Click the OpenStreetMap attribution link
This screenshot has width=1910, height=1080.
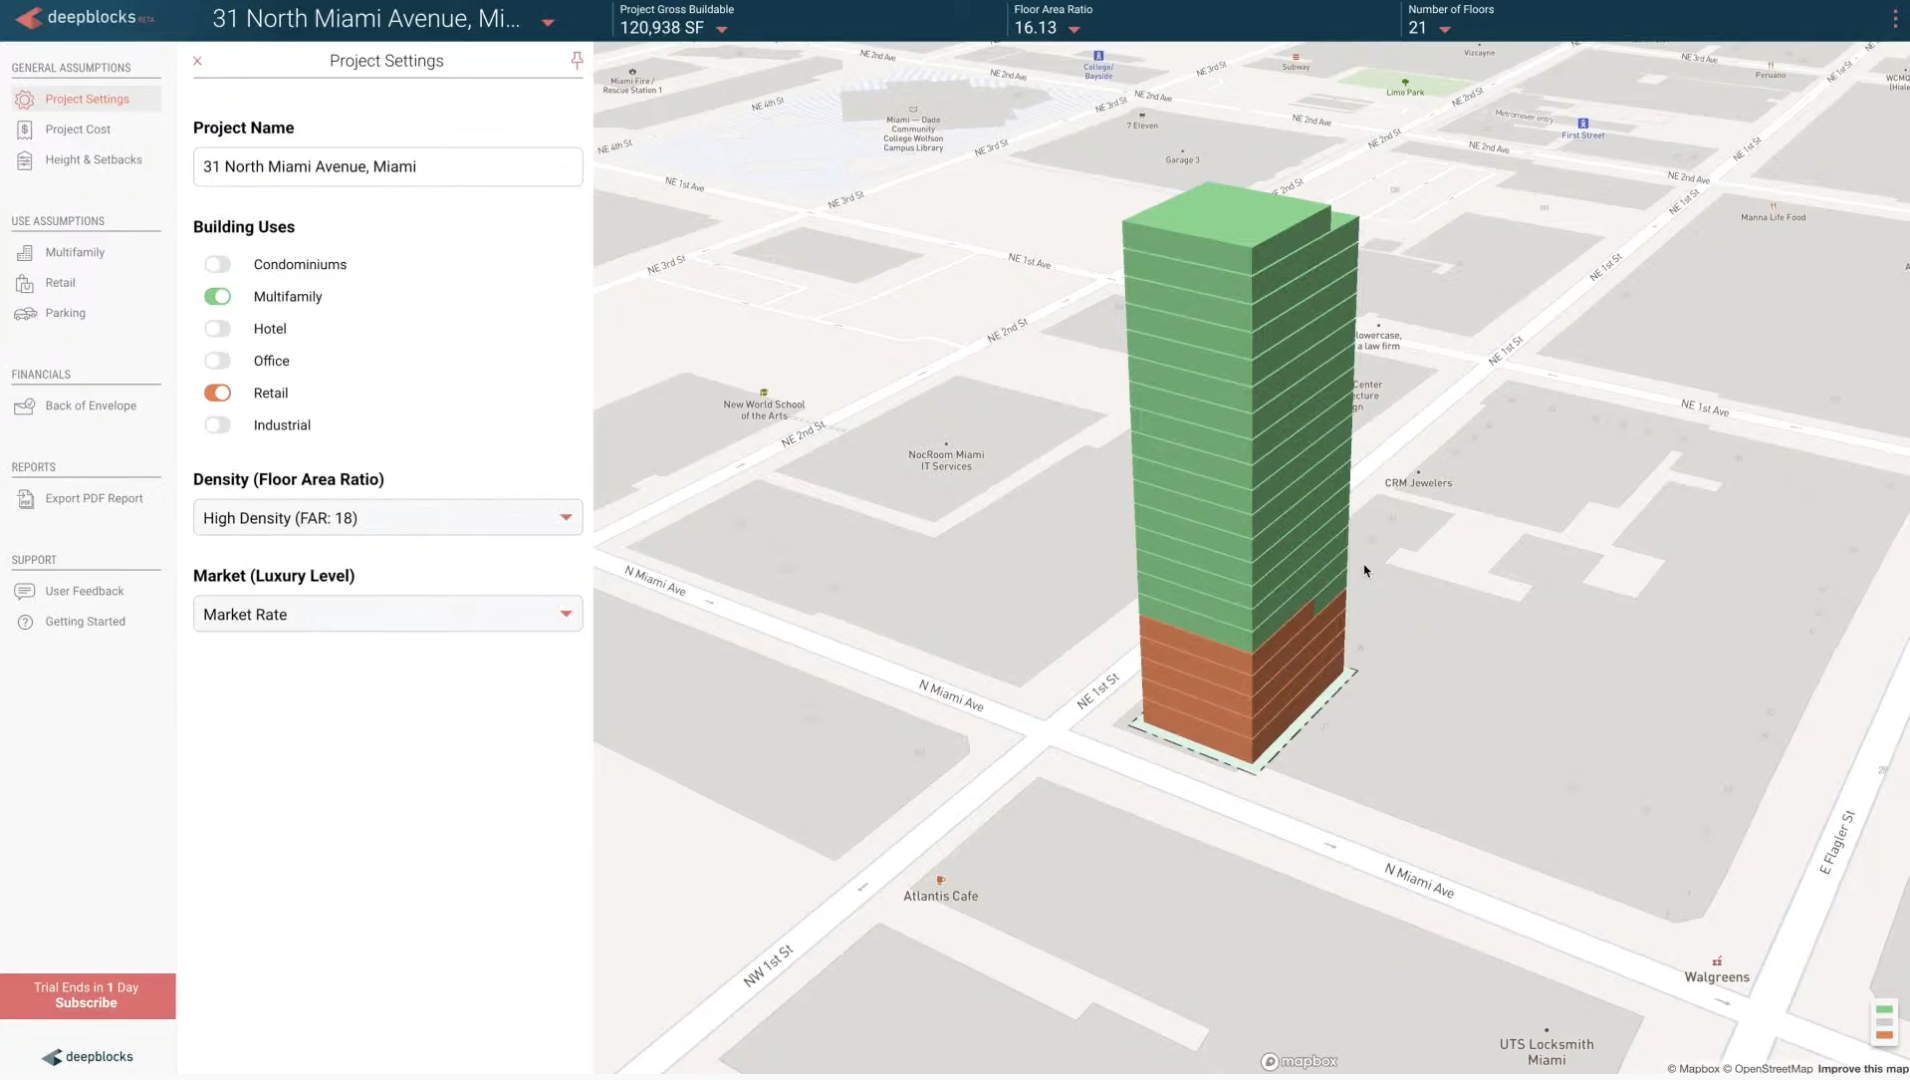pos(1767,1069)
